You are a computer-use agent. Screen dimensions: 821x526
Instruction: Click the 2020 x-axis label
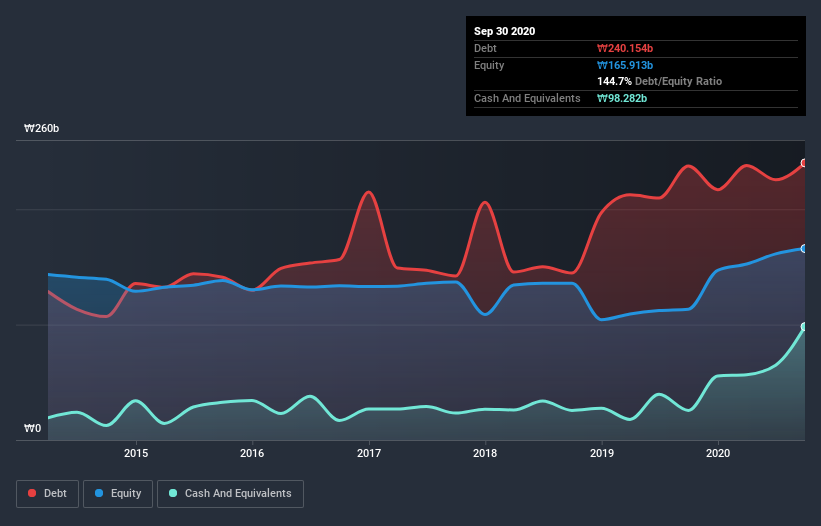coord(718,453)
